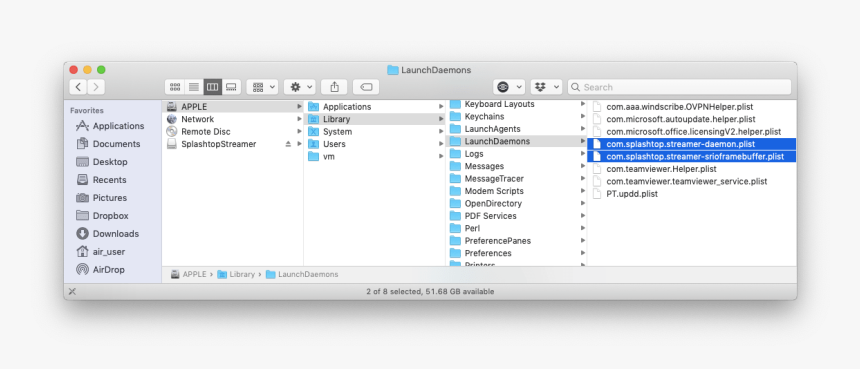Select the Keychains folder
Viewport: 860px width, 369px height.
(516, 116)
